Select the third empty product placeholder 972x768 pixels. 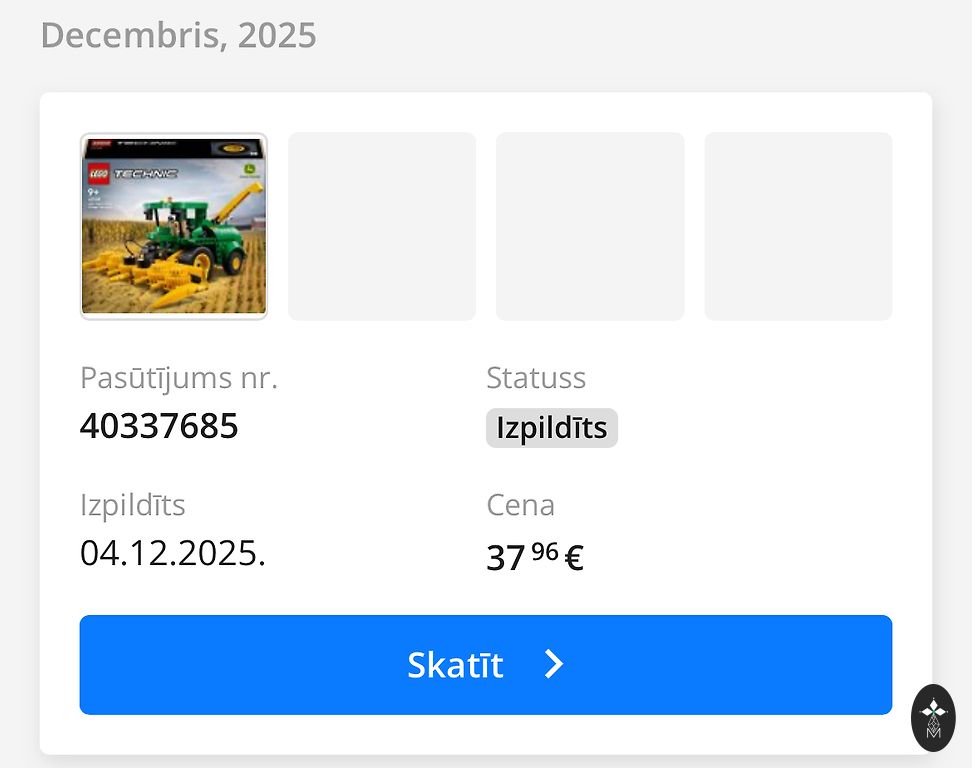click(590, 226)
